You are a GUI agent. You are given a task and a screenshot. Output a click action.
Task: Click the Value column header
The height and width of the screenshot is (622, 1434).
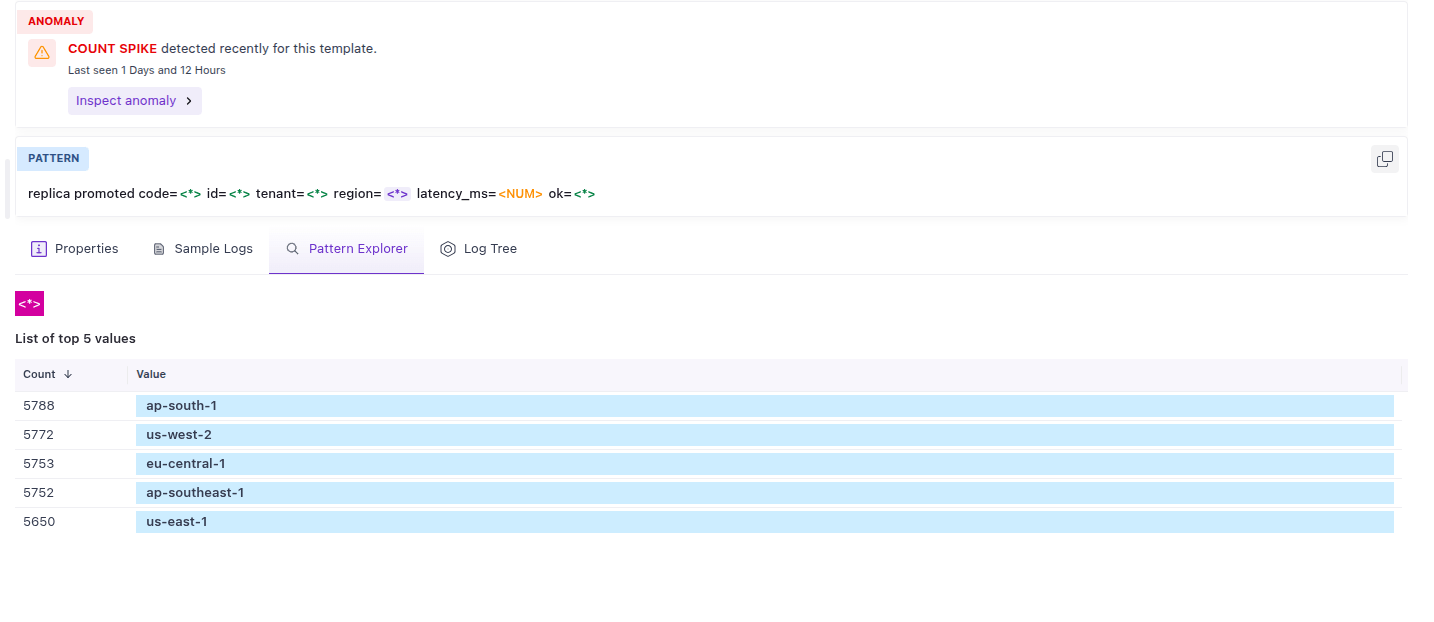151,374
